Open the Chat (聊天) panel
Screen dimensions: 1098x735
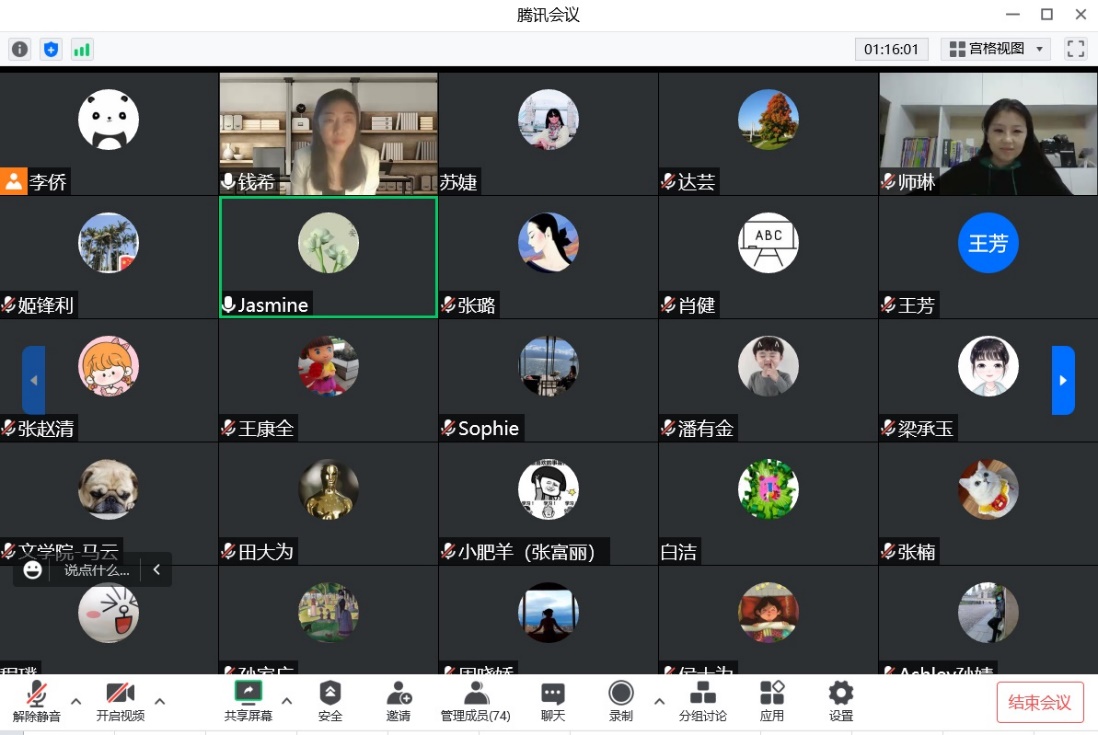553,700
